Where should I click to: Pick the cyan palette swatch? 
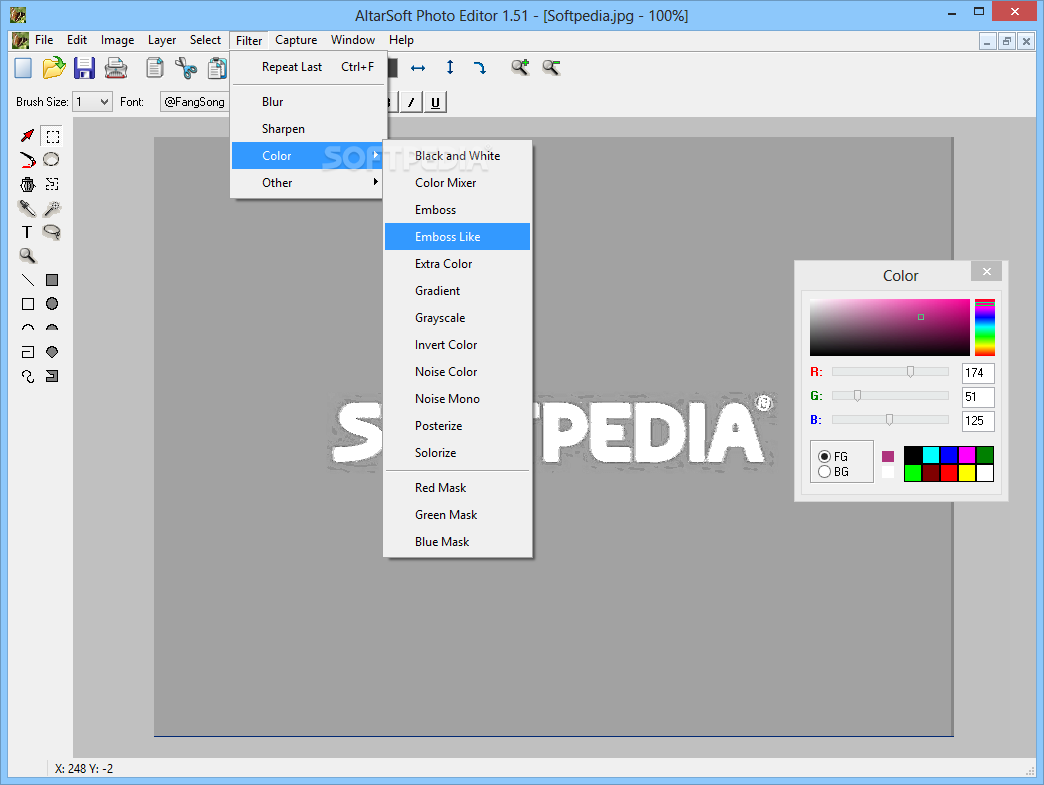pos(931,455)
